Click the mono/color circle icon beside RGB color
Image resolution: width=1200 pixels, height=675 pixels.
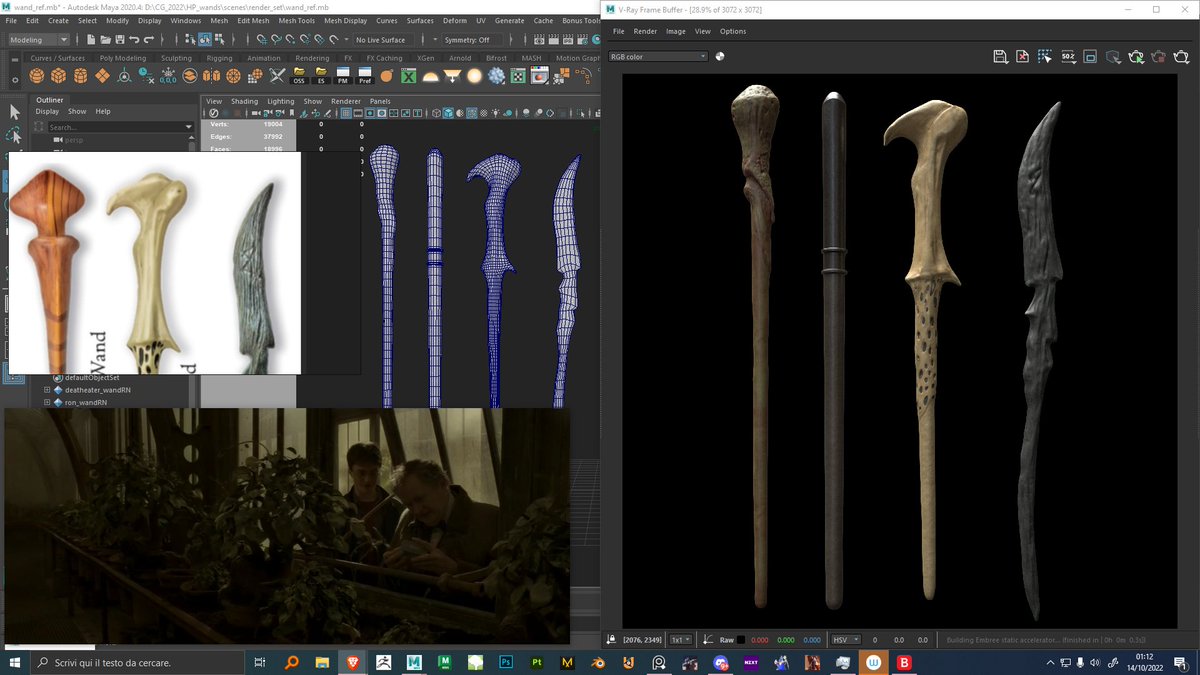pyautogui.click(x=719, y=57)
